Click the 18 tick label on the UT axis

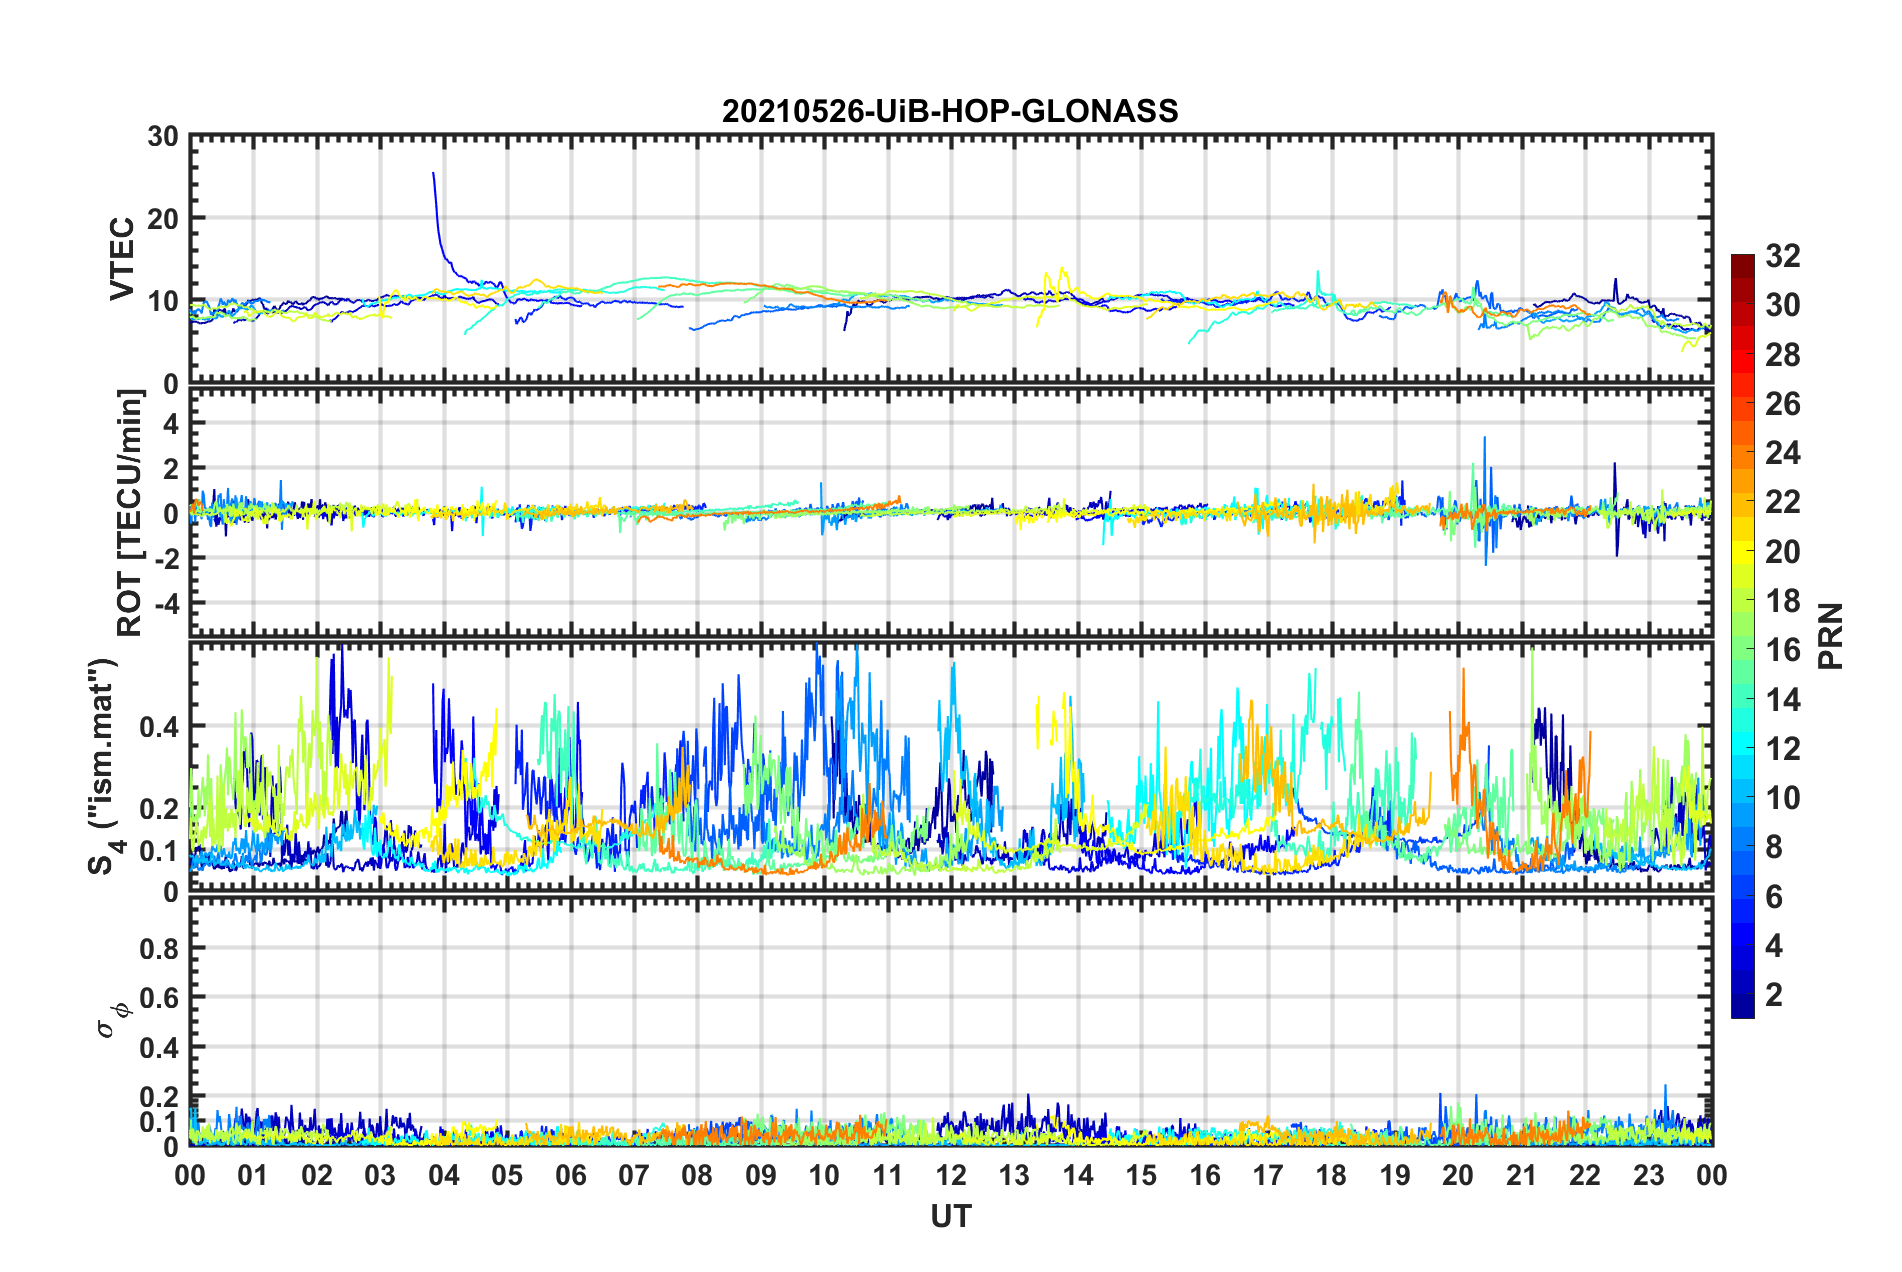click(x=1331, y=1175)
